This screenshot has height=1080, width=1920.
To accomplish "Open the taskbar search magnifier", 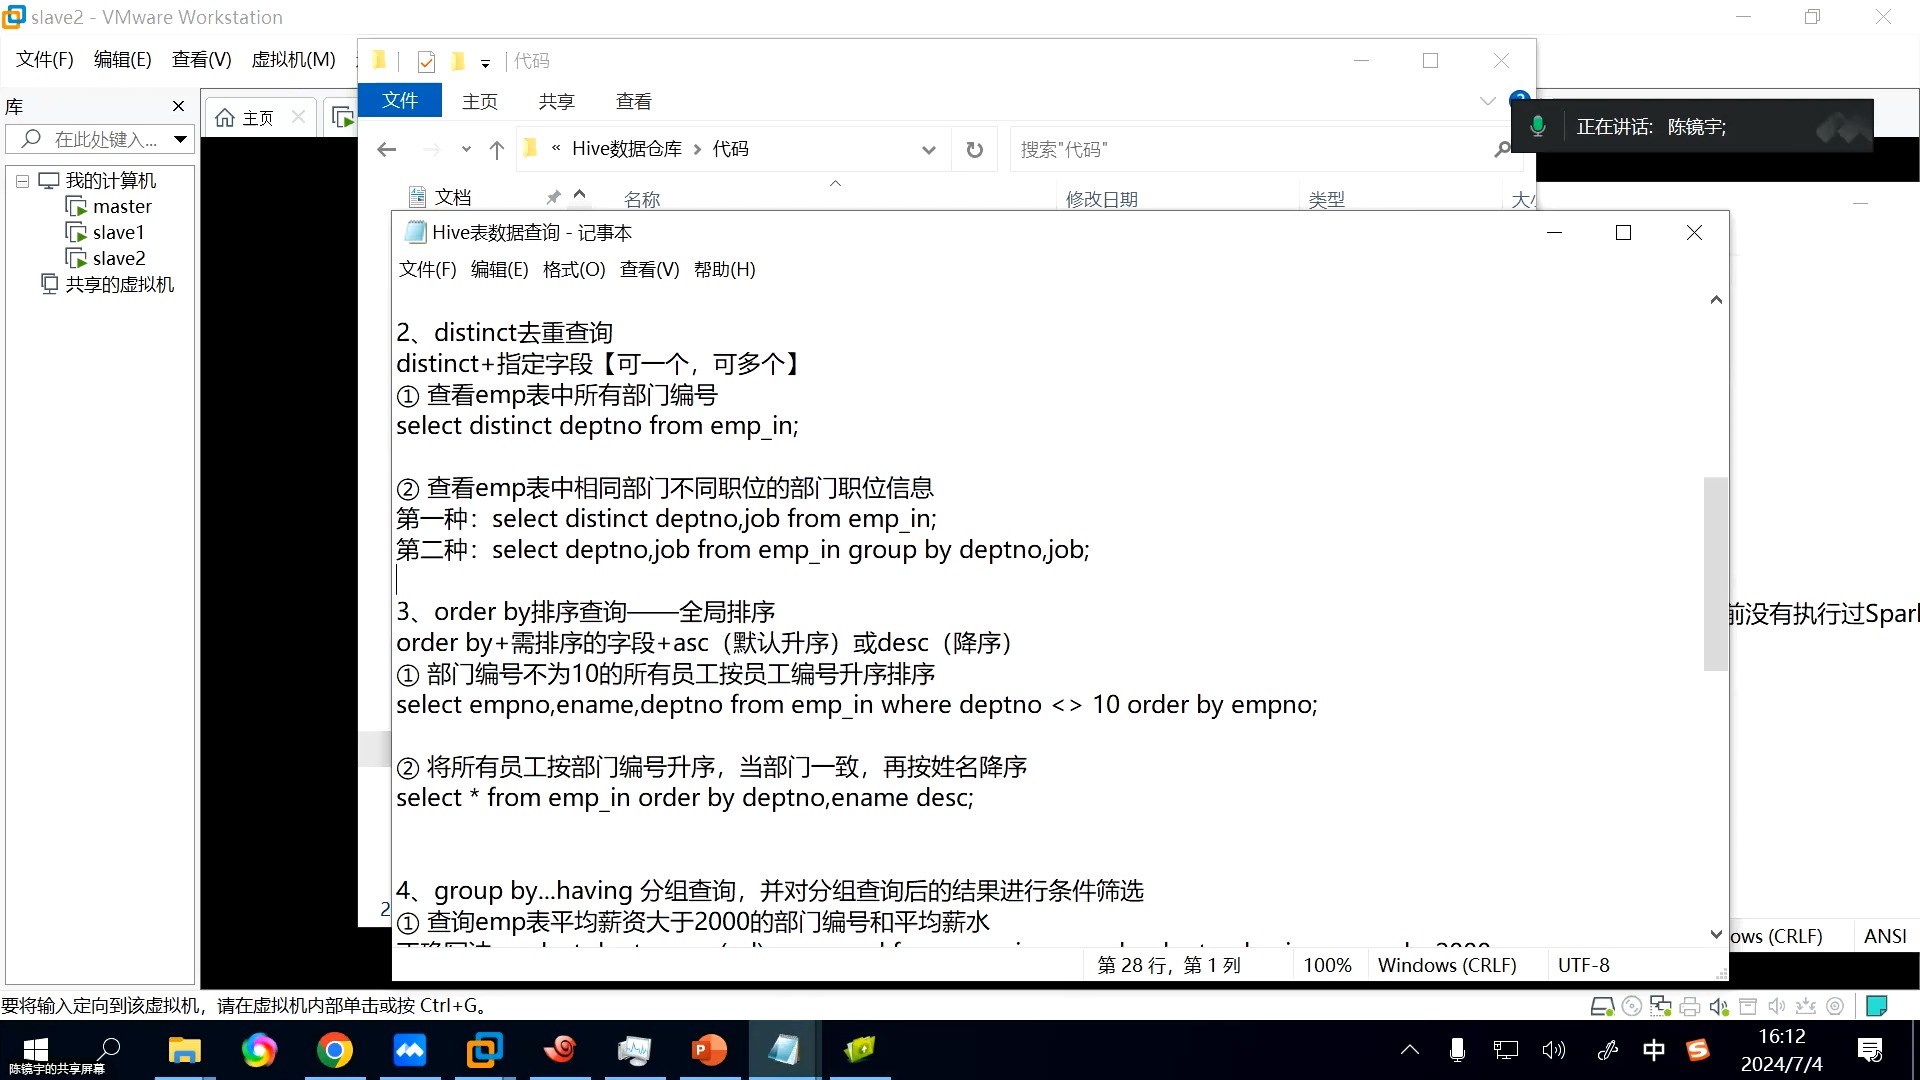I will point(108,1048).
